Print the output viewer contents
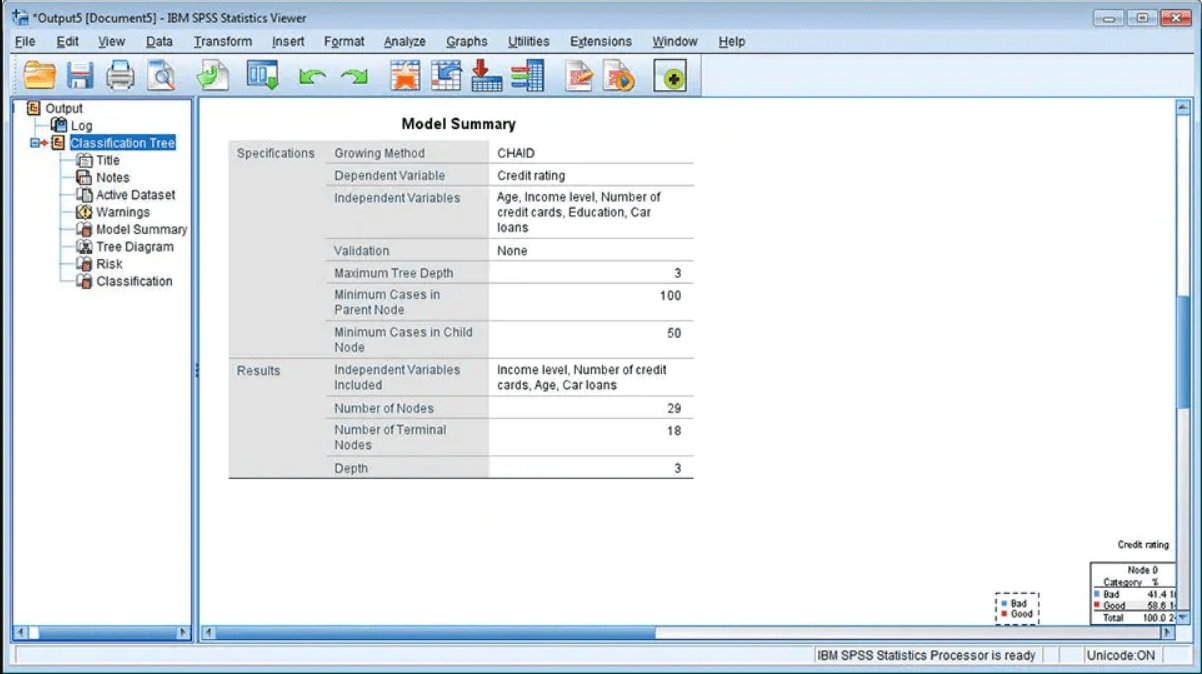 pyautogui.click(x=122, y=75)
